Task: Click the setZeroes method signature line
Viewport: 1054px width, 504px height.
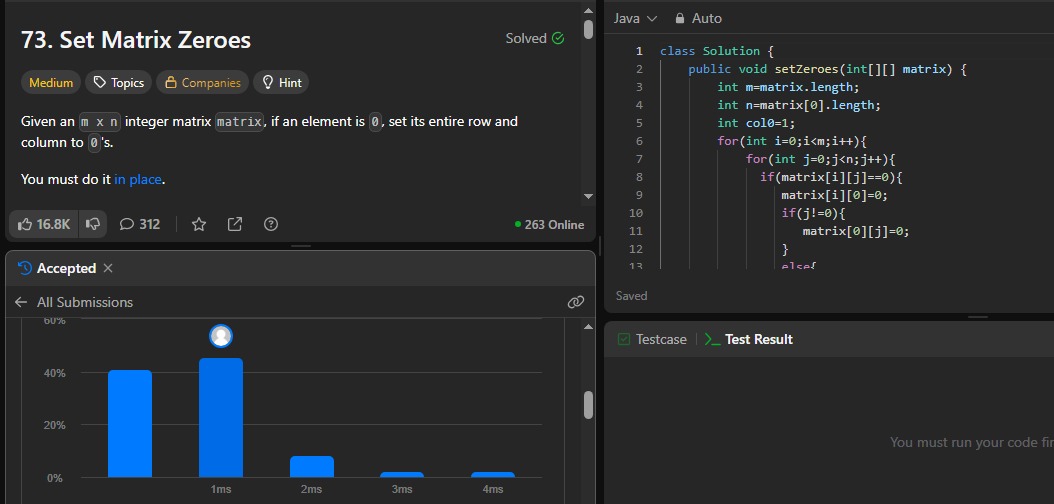Action: [x=827, y=69]
